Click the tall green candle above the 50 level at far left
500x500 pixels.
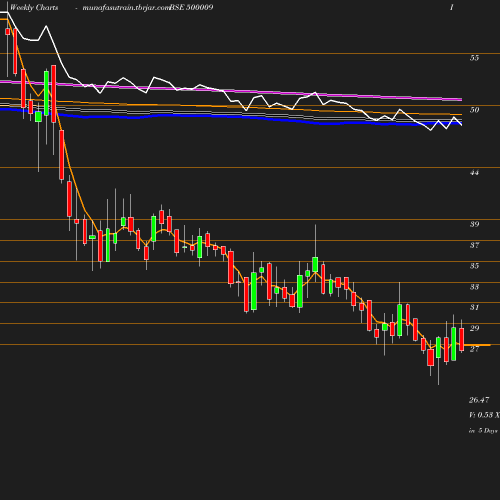46,93
